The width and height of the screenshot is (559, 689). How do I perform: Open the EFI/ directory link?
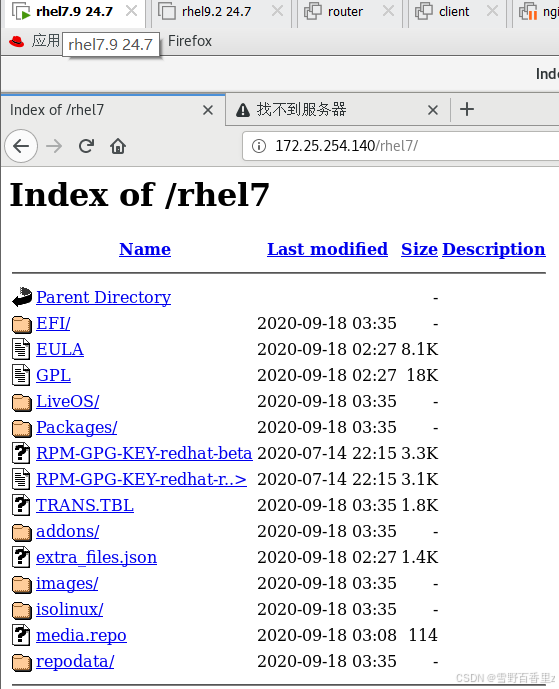pyautogui.click(x=53, y=323)
